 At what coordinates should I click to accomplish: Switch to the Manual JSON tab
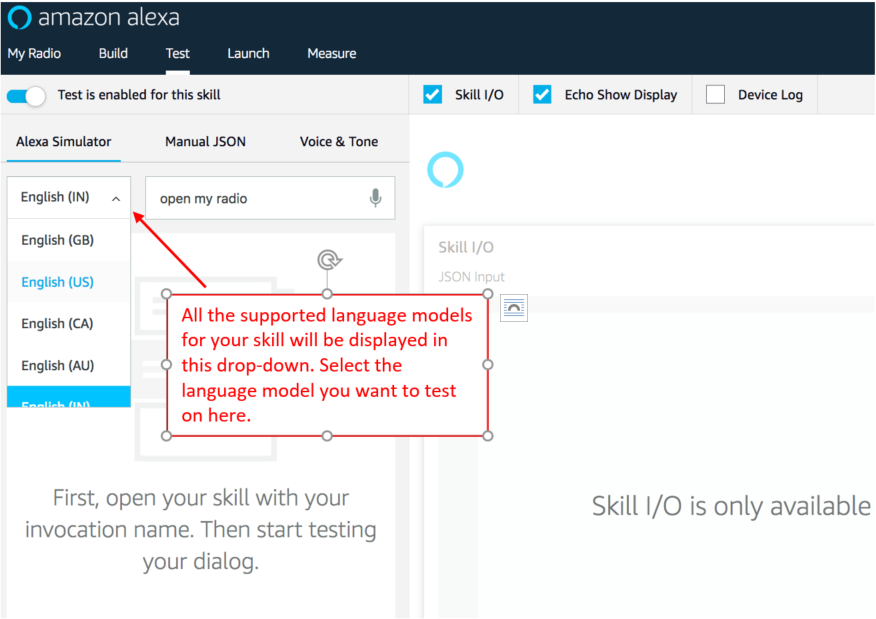click(x=205, y=142)
